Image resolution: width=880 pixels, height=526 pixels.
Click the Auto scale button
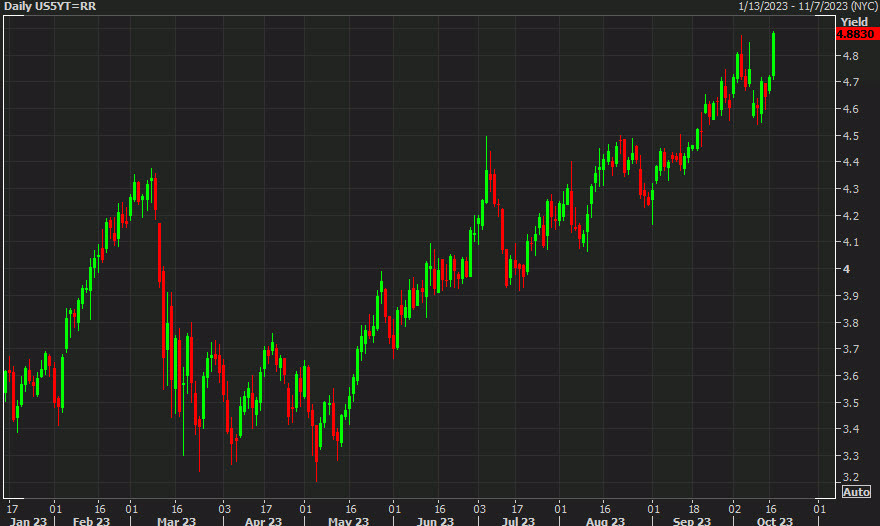[x=856, y=492]
